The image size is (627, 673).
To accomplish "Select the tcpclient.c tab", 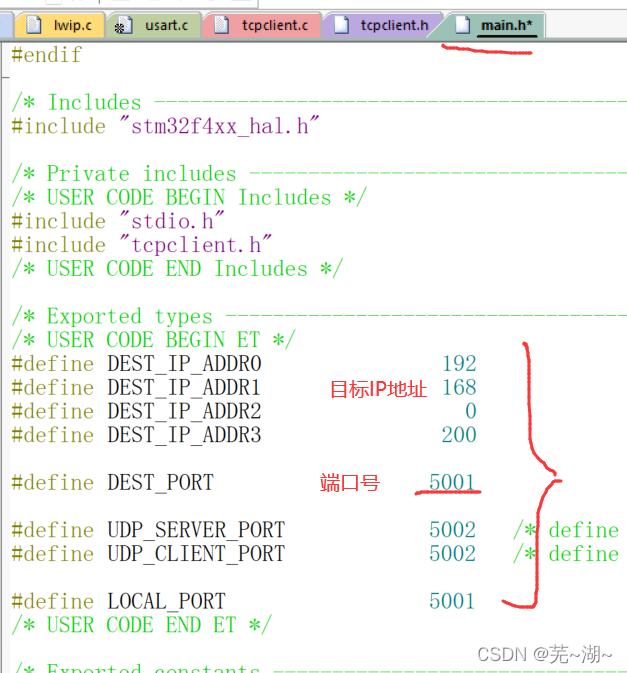I will coord(262,26).
